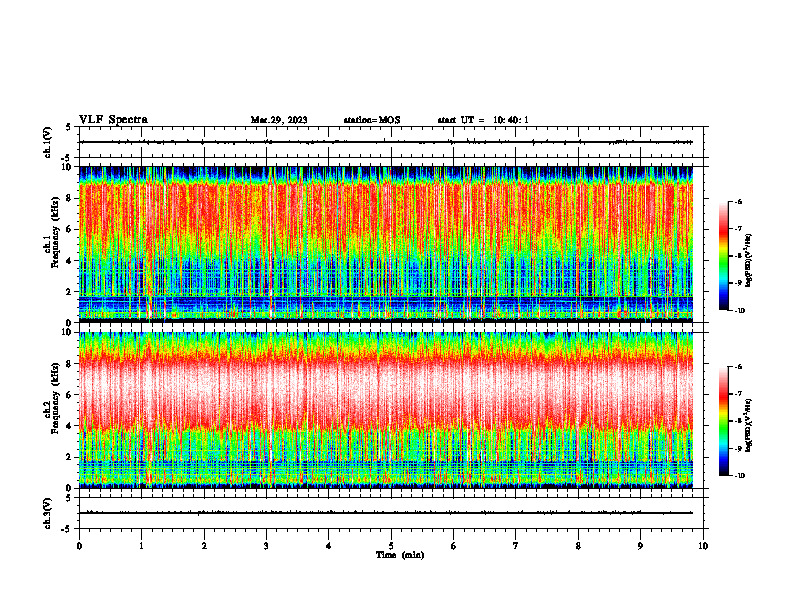Viewport: 792px width, 612px height.
Task: Click the 'Time (min)' axis label
Action: tap(400, 555)
